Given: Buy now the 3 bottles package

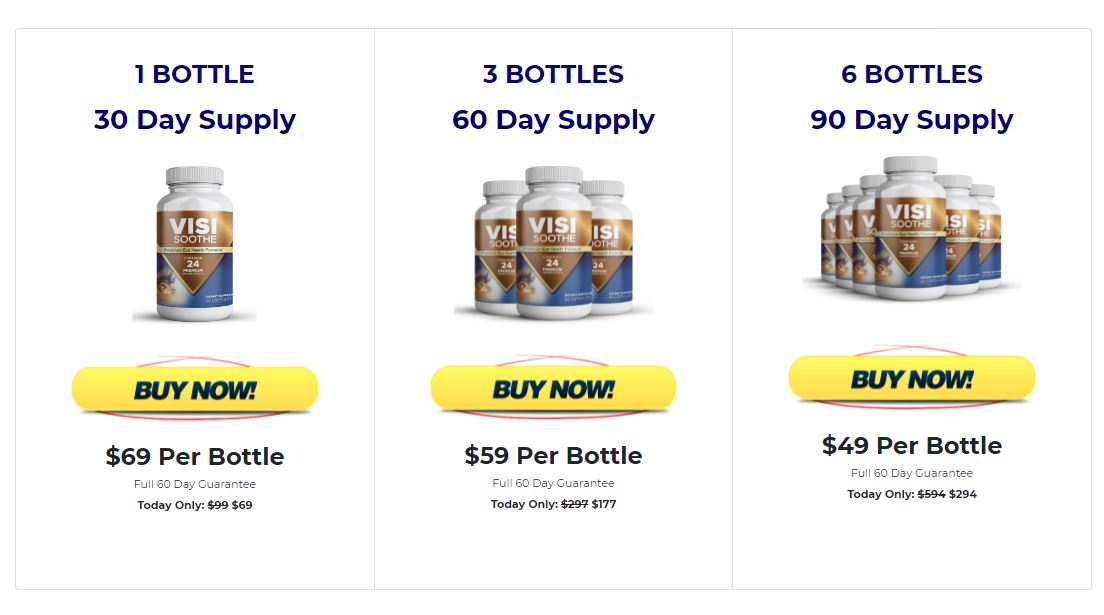Looking at the screenshot, I should coord(553,387).
